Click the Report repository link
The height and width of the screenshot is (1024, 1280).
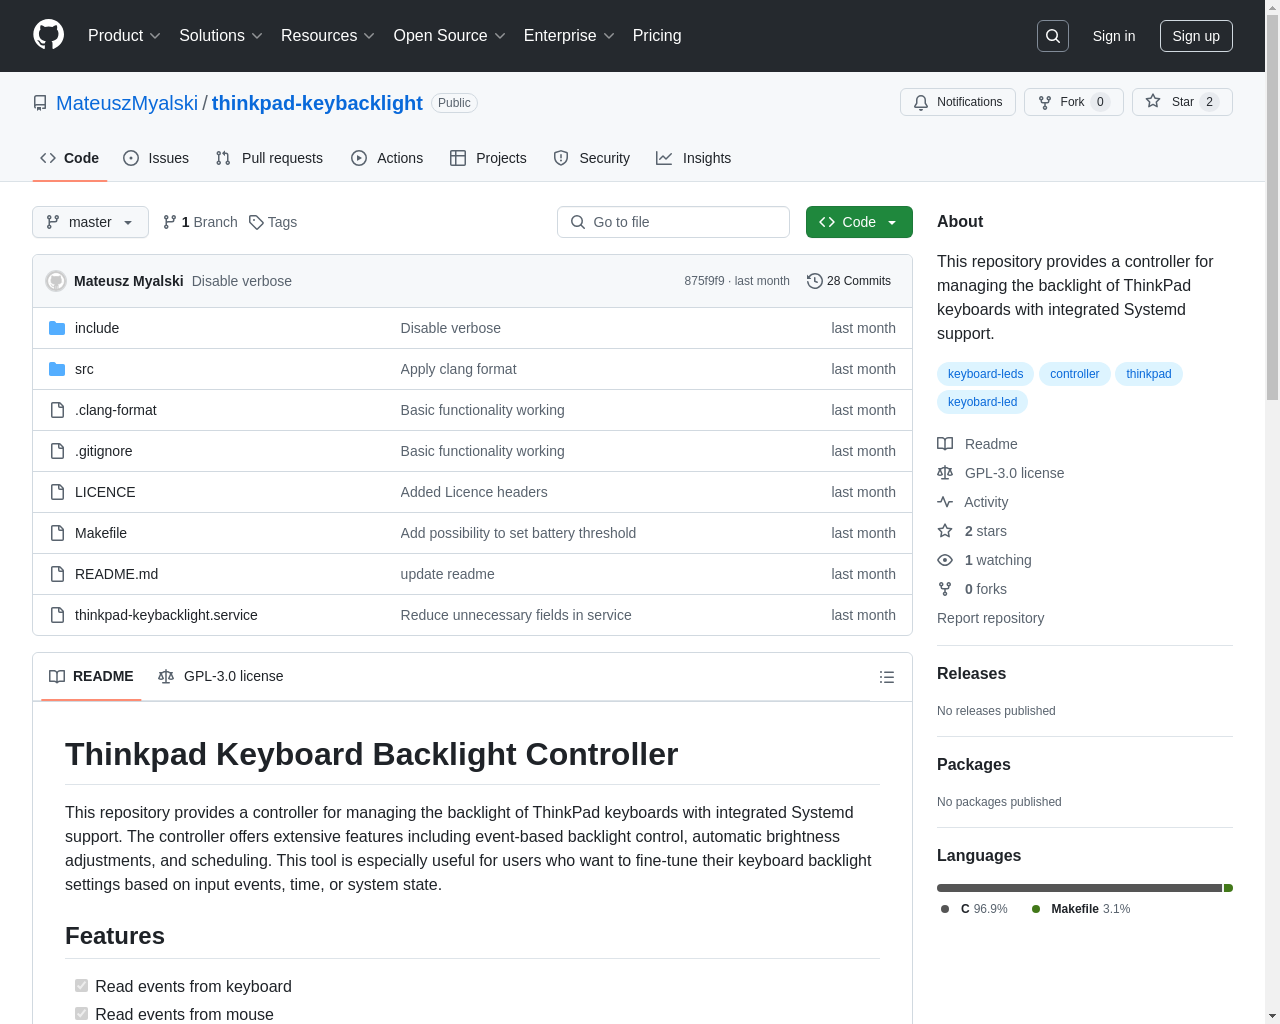coord(990,618)
